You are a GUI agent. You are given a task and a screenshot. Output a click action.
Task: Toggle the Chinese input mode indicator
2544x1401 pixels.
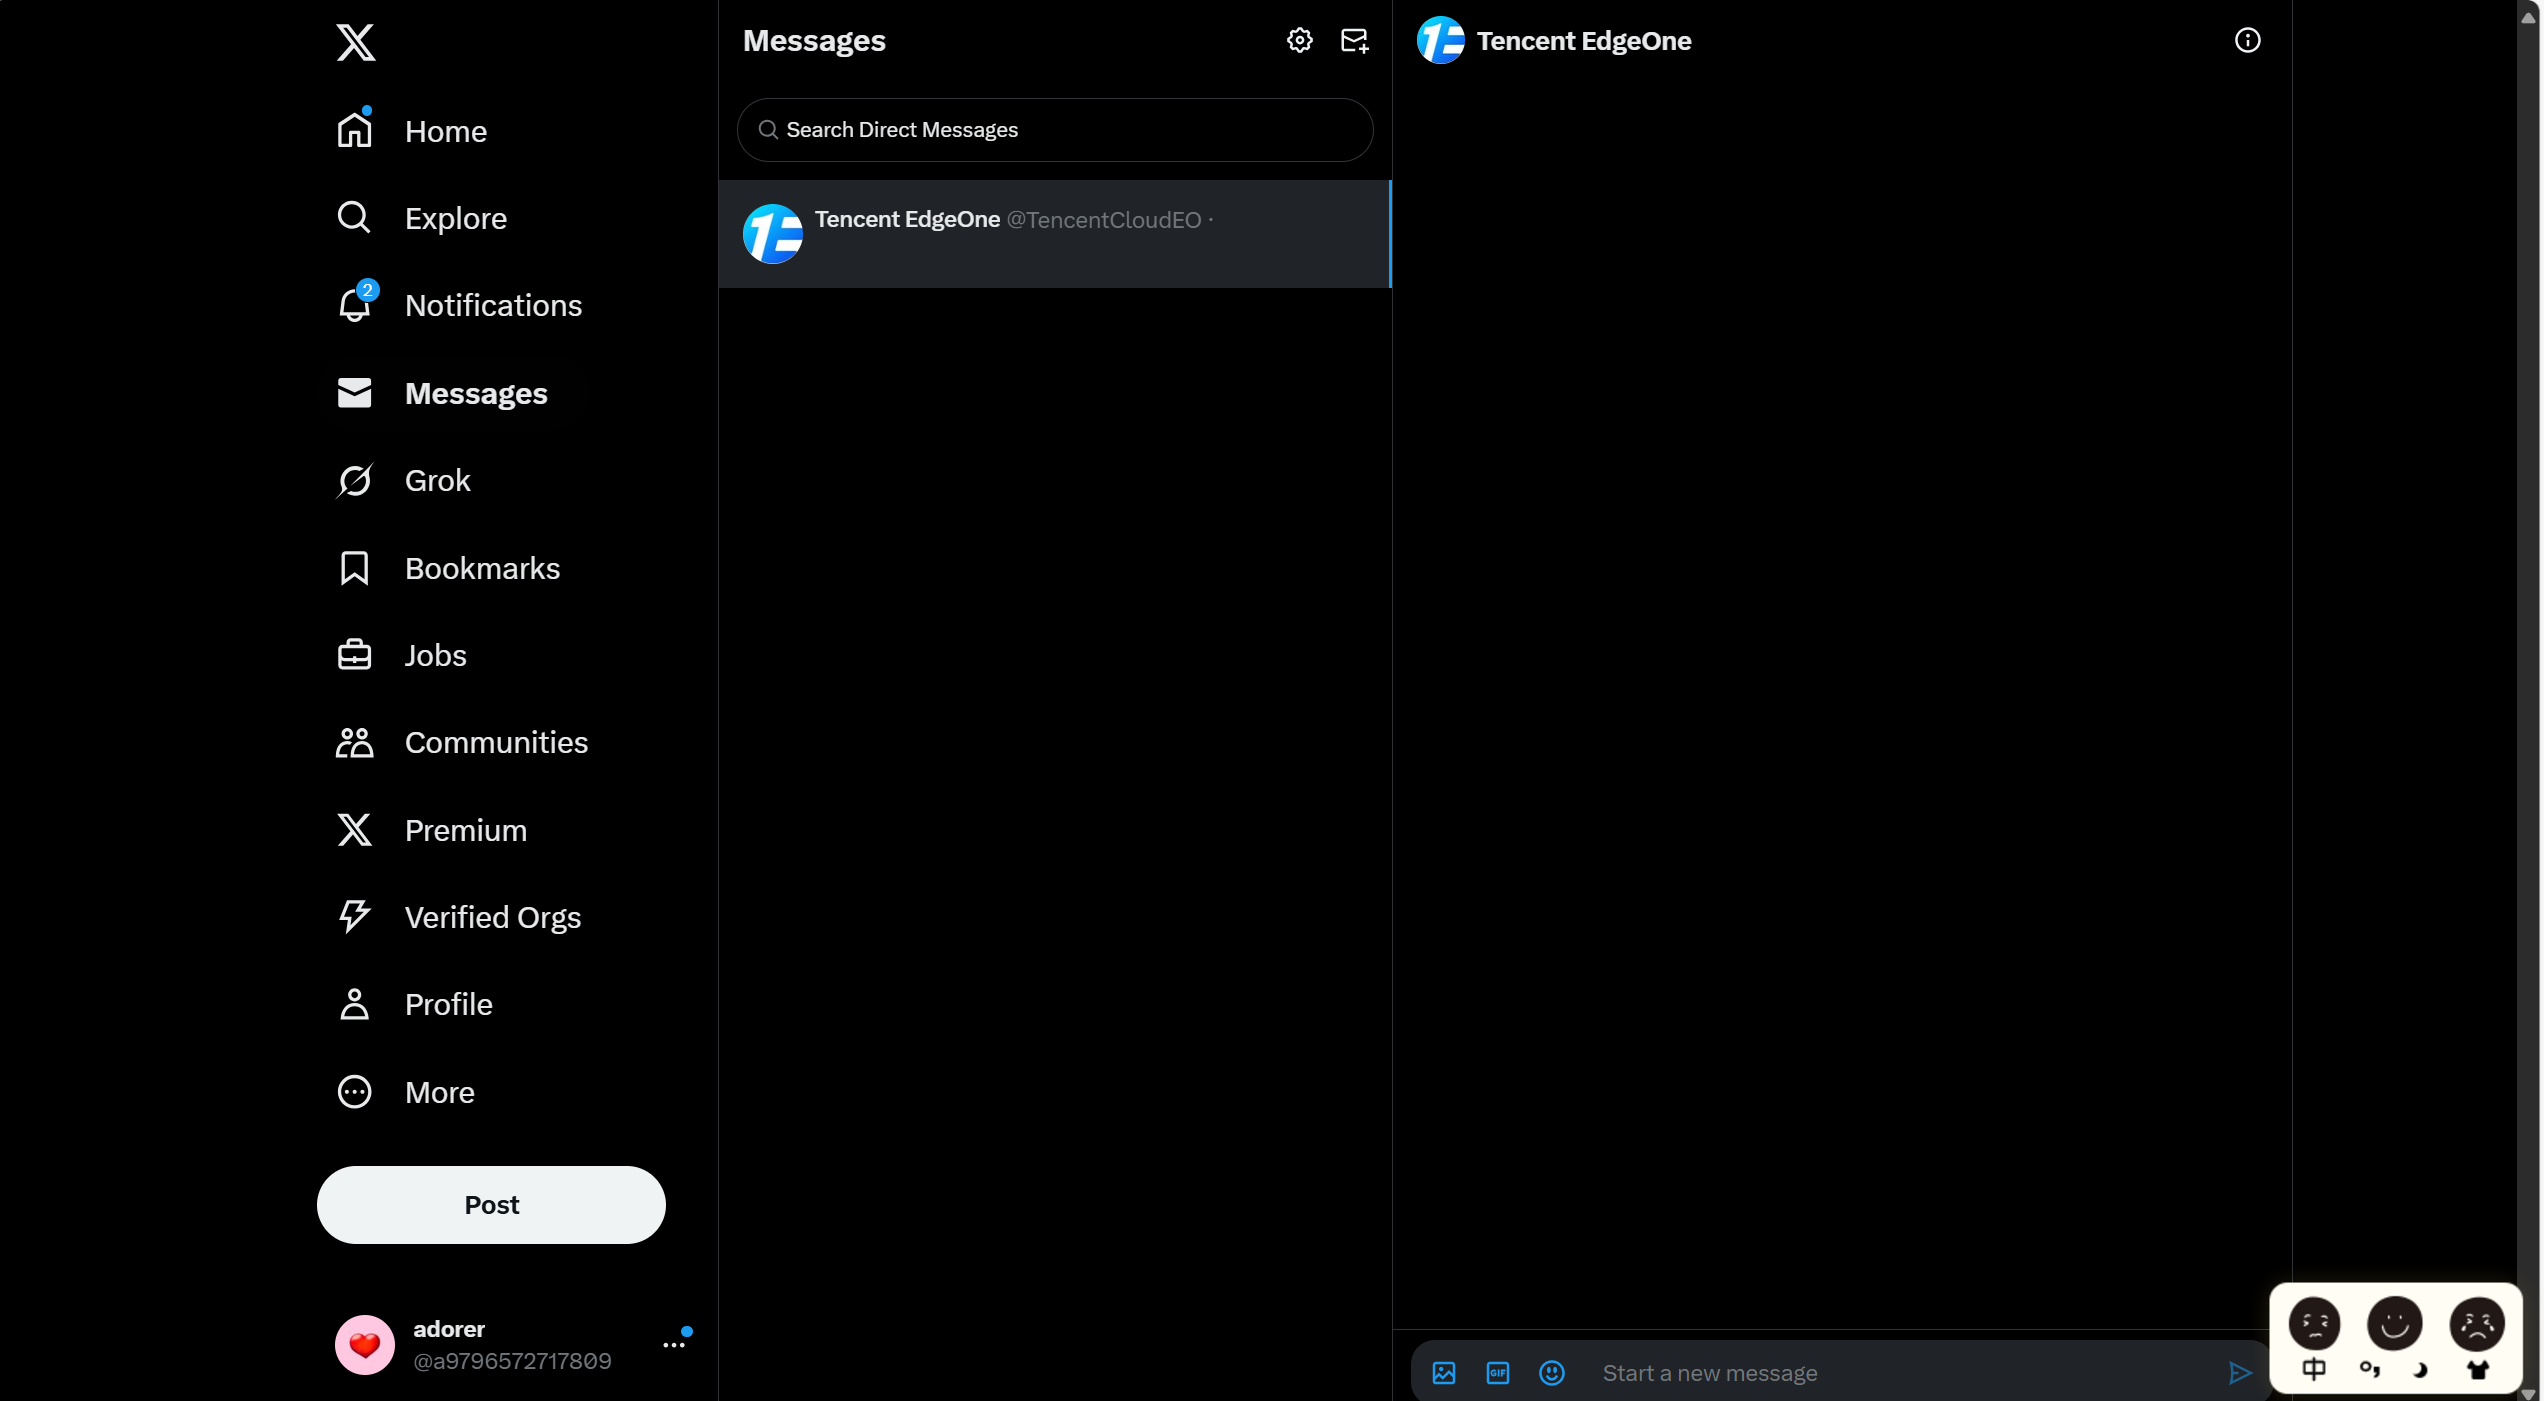2314,1369
